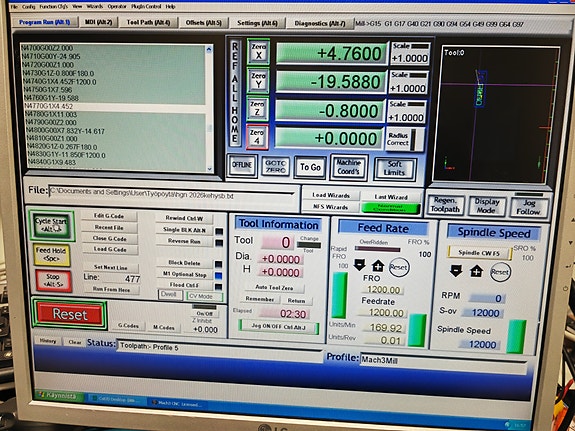Click the red Reset button
Viewport: 575px width, 431px height.
click(x=69, y=314)
